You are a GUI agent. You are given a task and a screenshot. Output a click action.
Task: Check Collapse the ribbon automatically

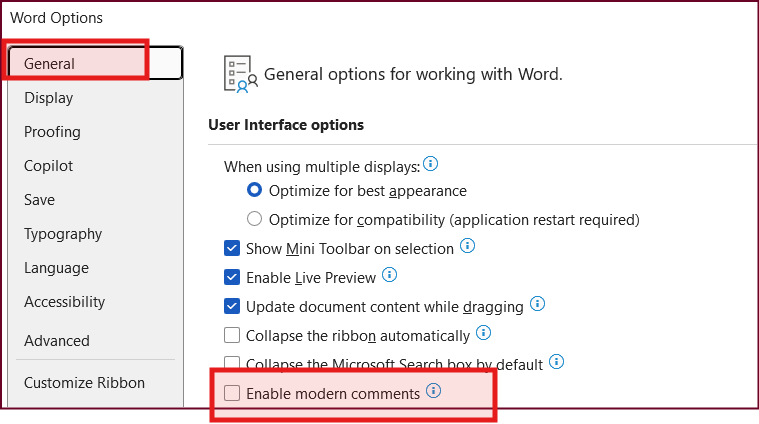point(232,335)
